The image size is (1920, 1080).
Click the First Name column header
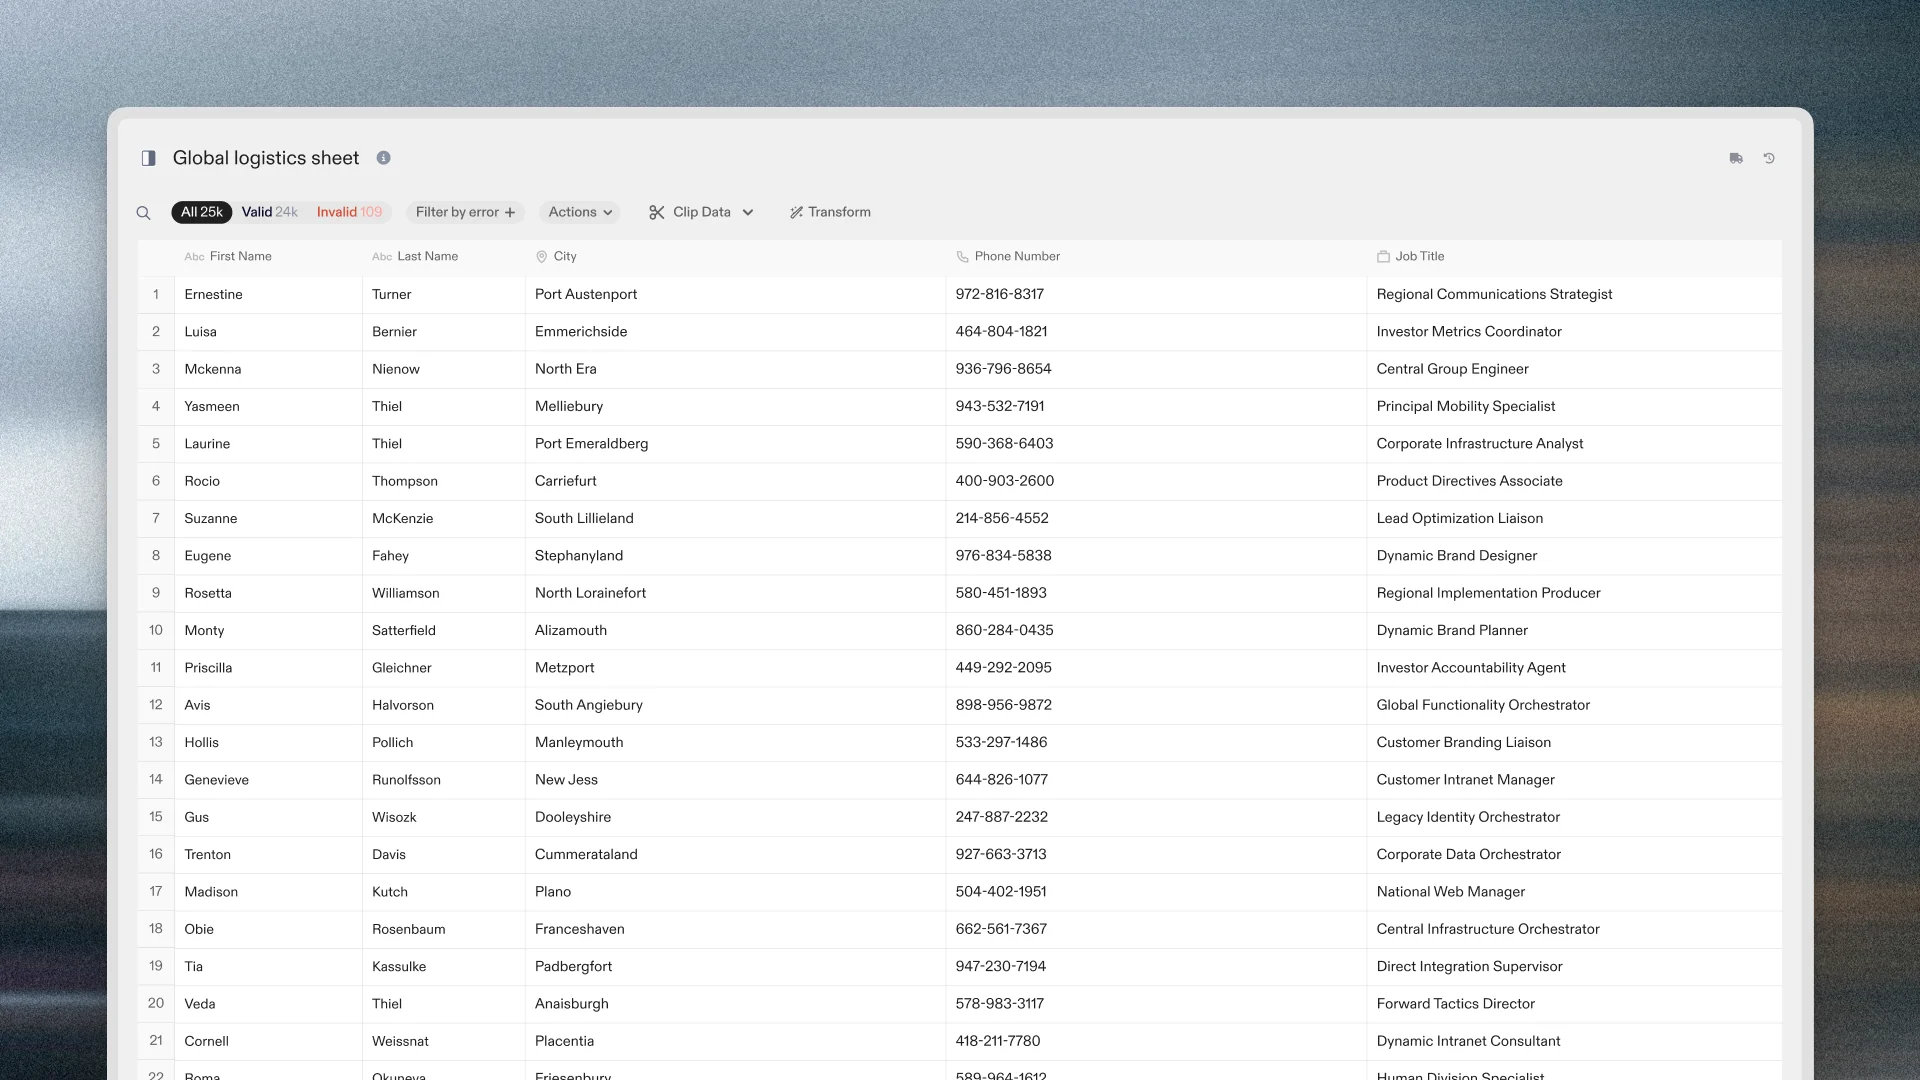tap(240, 256)
